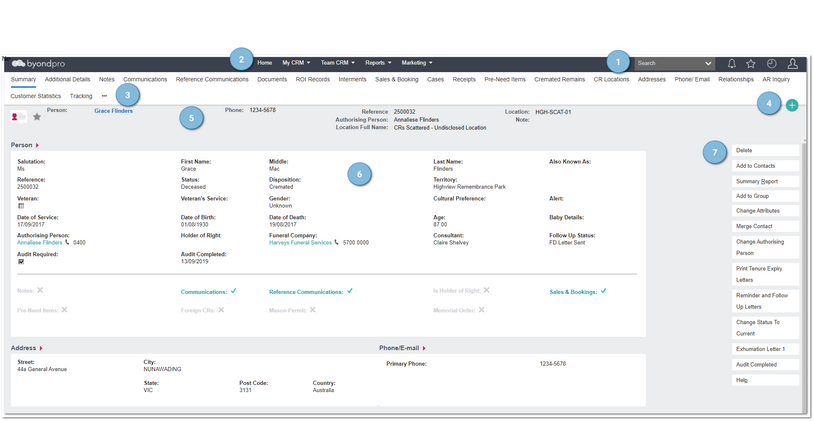Image resolution: width=814 pixels, height=421 pixels.
Task: Switch to the Additional Details tab
Action: (67, 79)
